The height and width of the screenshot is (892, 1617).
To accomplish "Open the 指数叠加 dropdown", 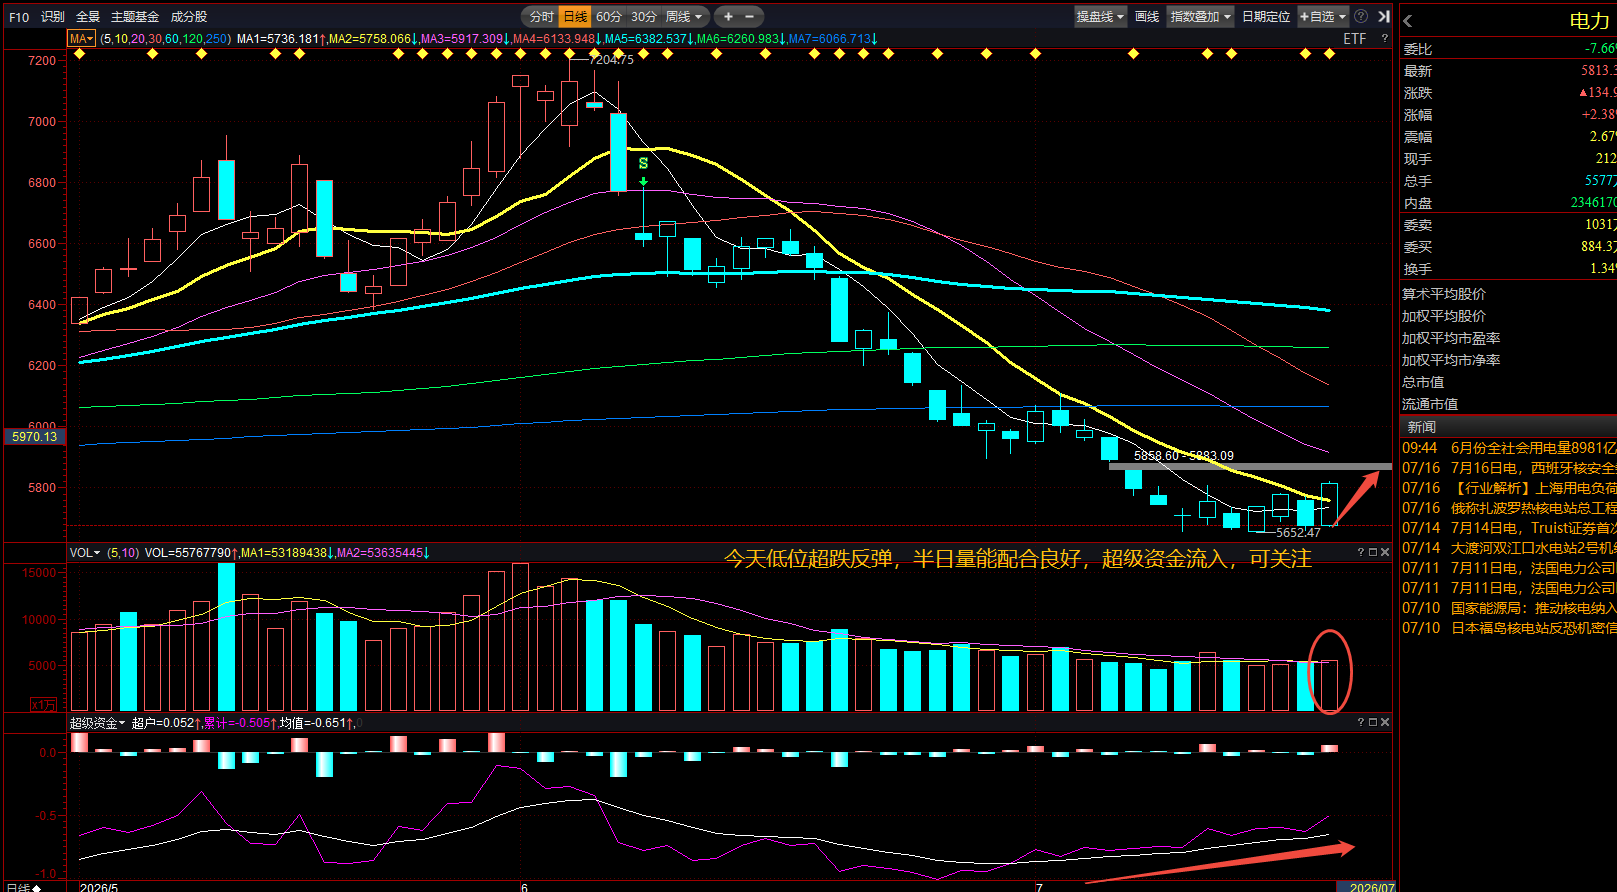I will [1200, 16].
